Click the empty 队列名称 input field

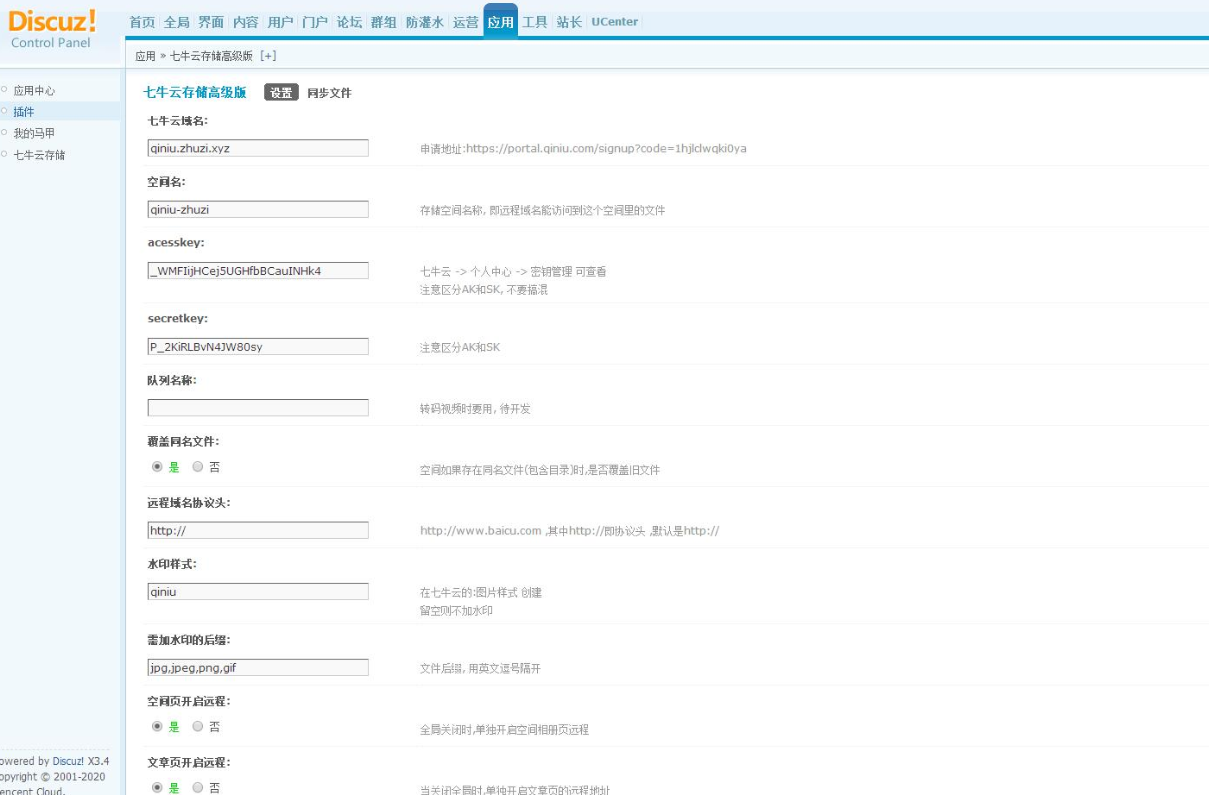click(x=258, y=407)
